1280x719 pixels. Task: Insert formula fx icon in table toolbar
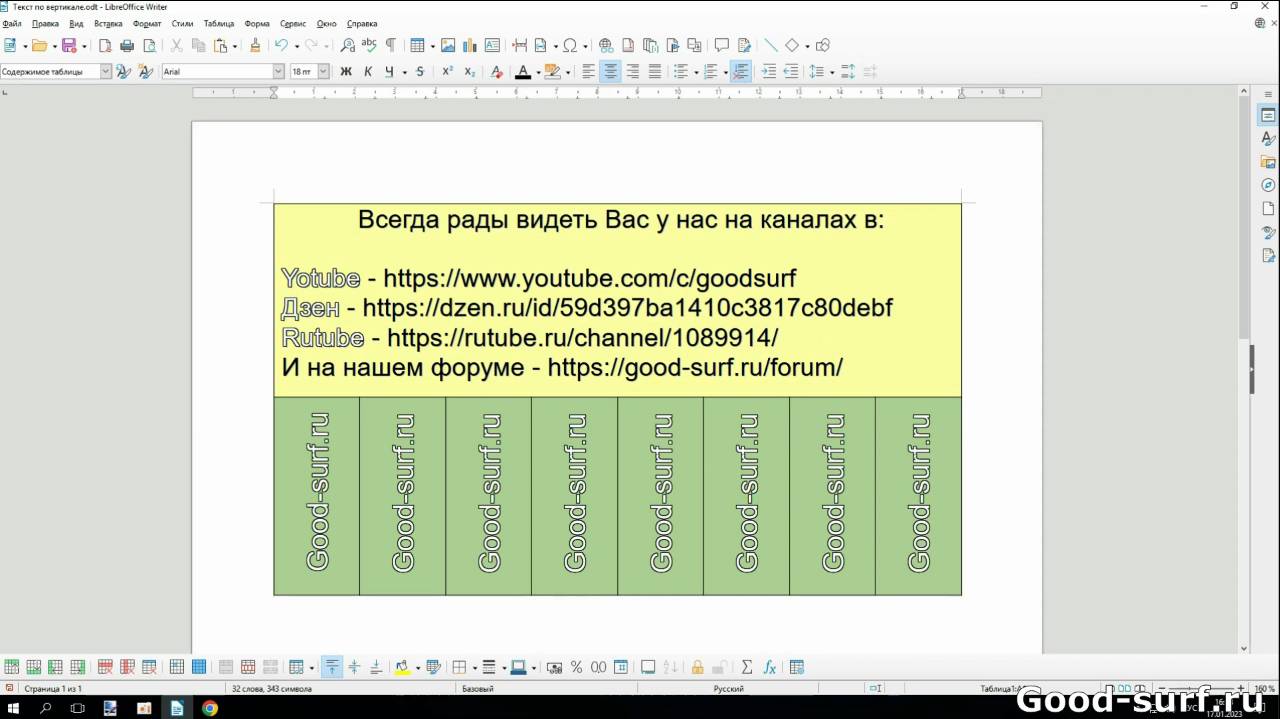pos(770,667)
